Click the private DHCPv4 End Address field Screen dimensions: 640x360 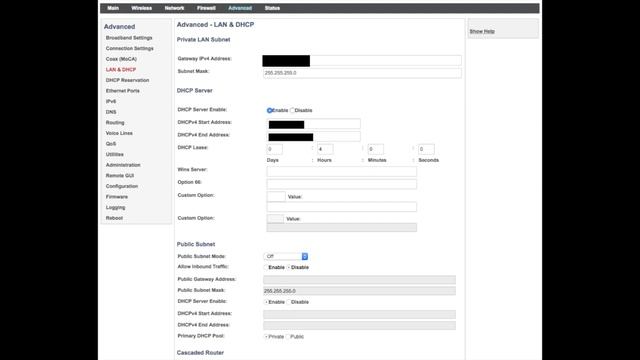click(x=313, y=137)
